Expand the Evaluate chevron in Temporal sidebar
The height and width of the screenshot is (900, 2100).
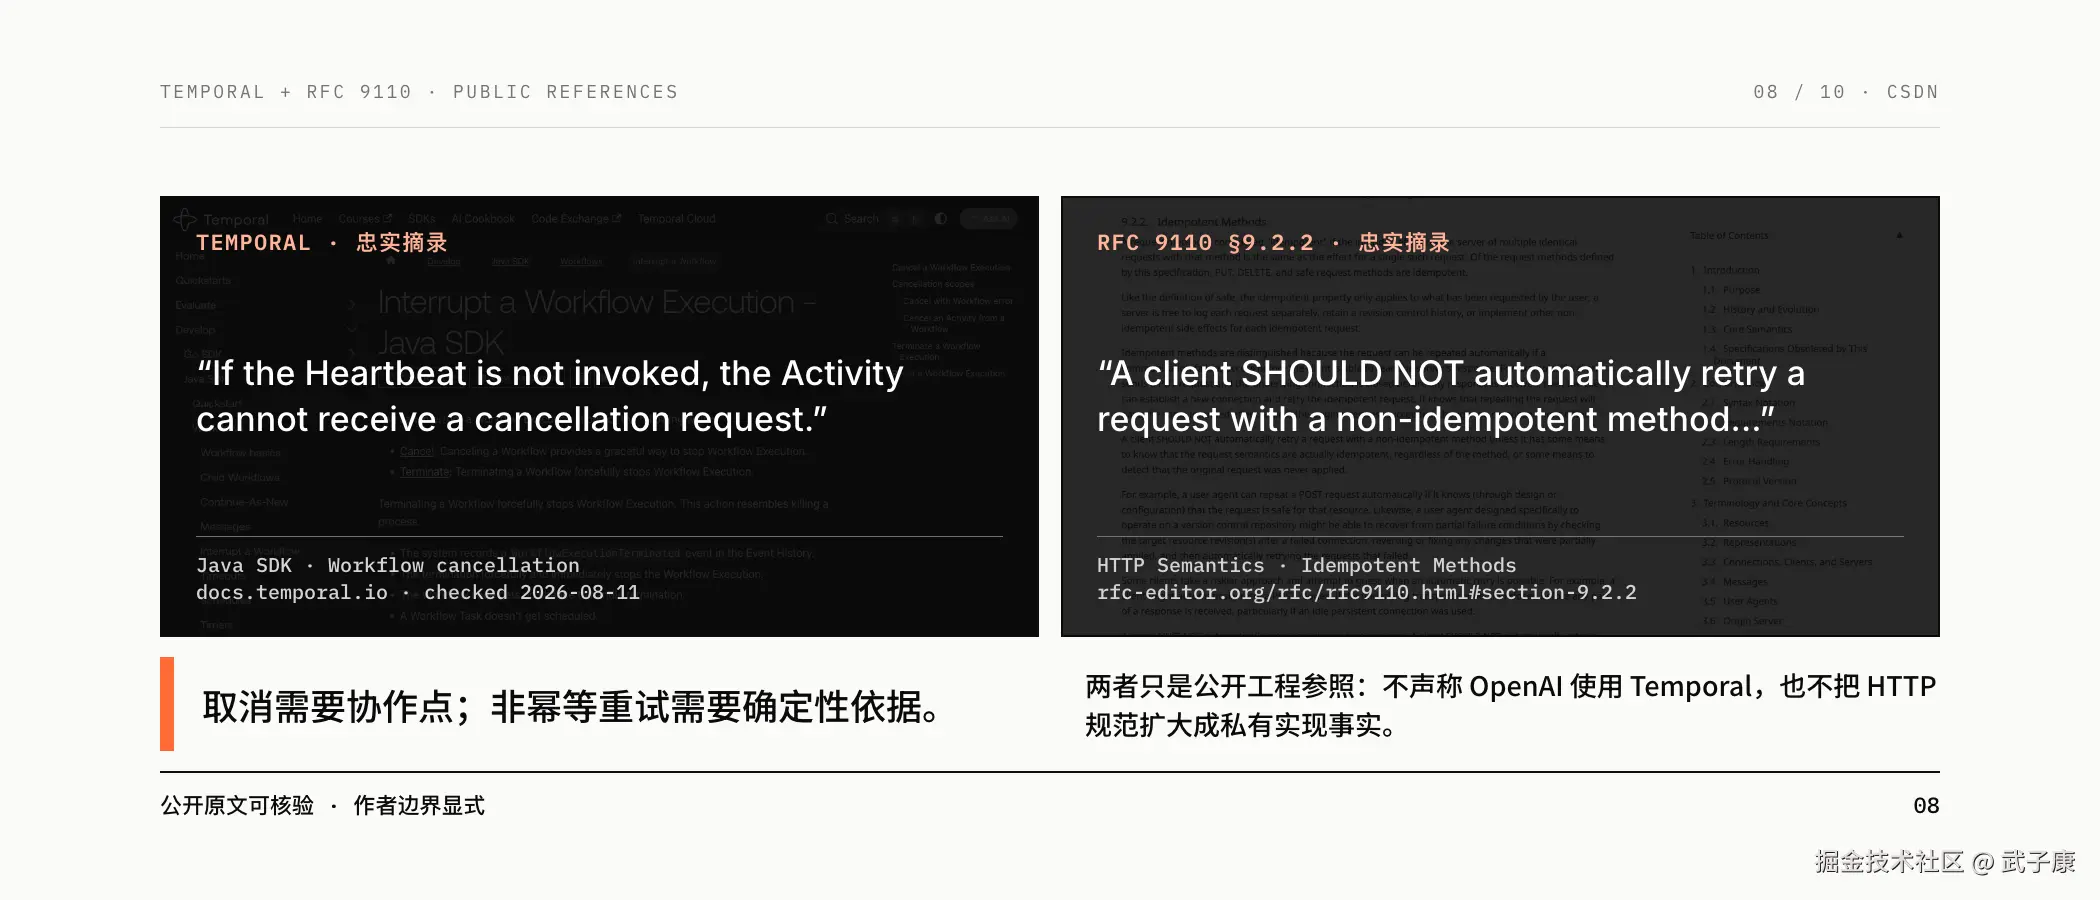coord(352,305)
